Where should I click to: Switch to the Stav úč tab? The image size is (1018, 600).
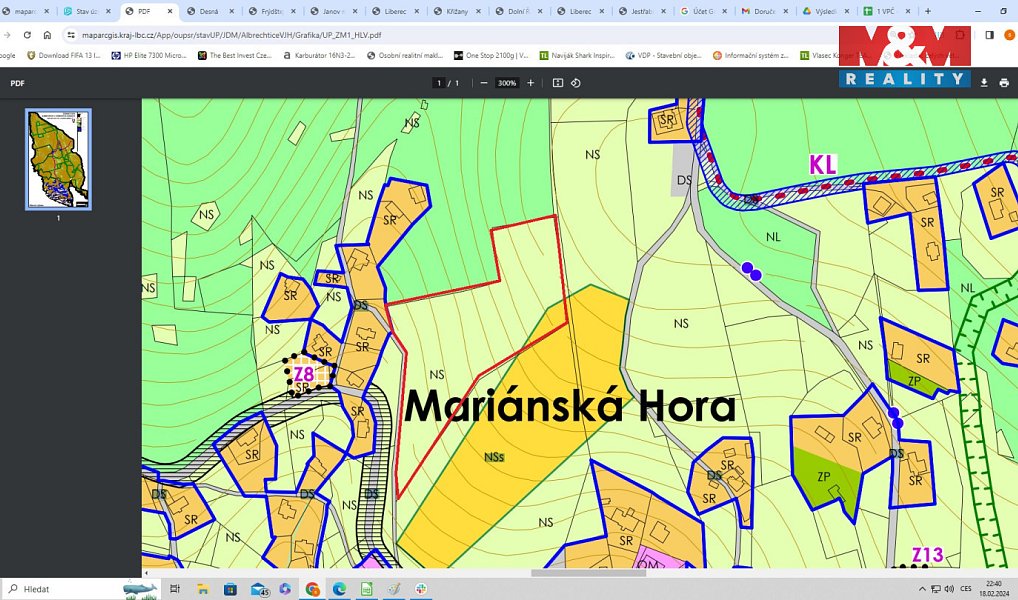tap(87, 11)
